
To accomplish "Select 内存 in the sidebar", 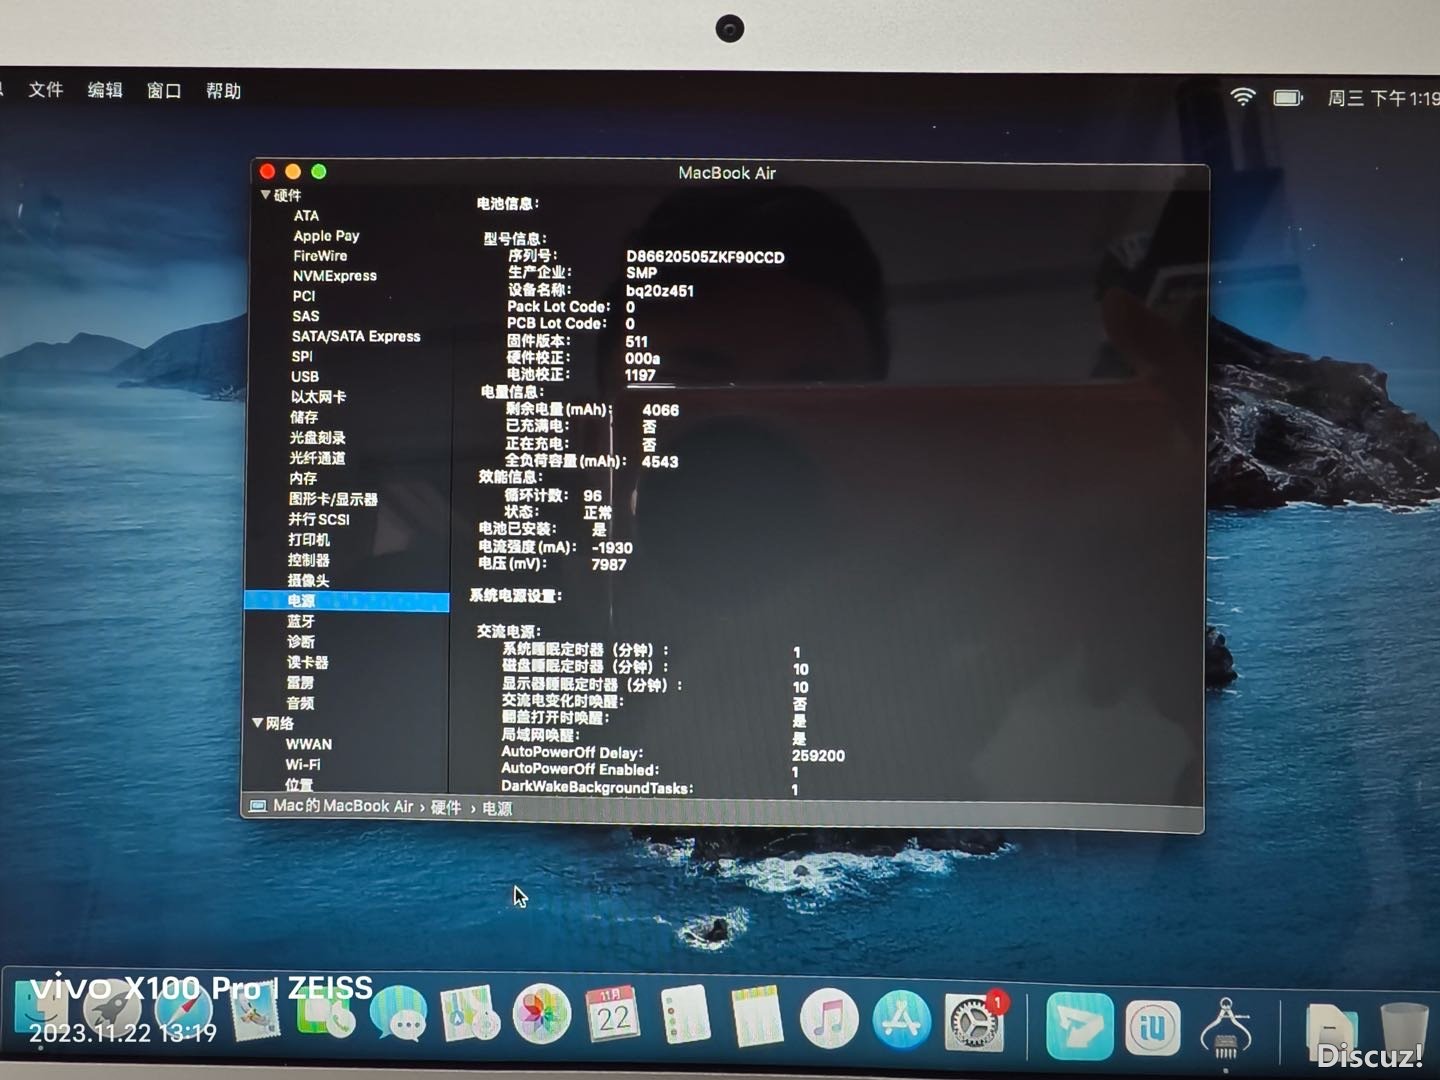I will coord(303,478).
